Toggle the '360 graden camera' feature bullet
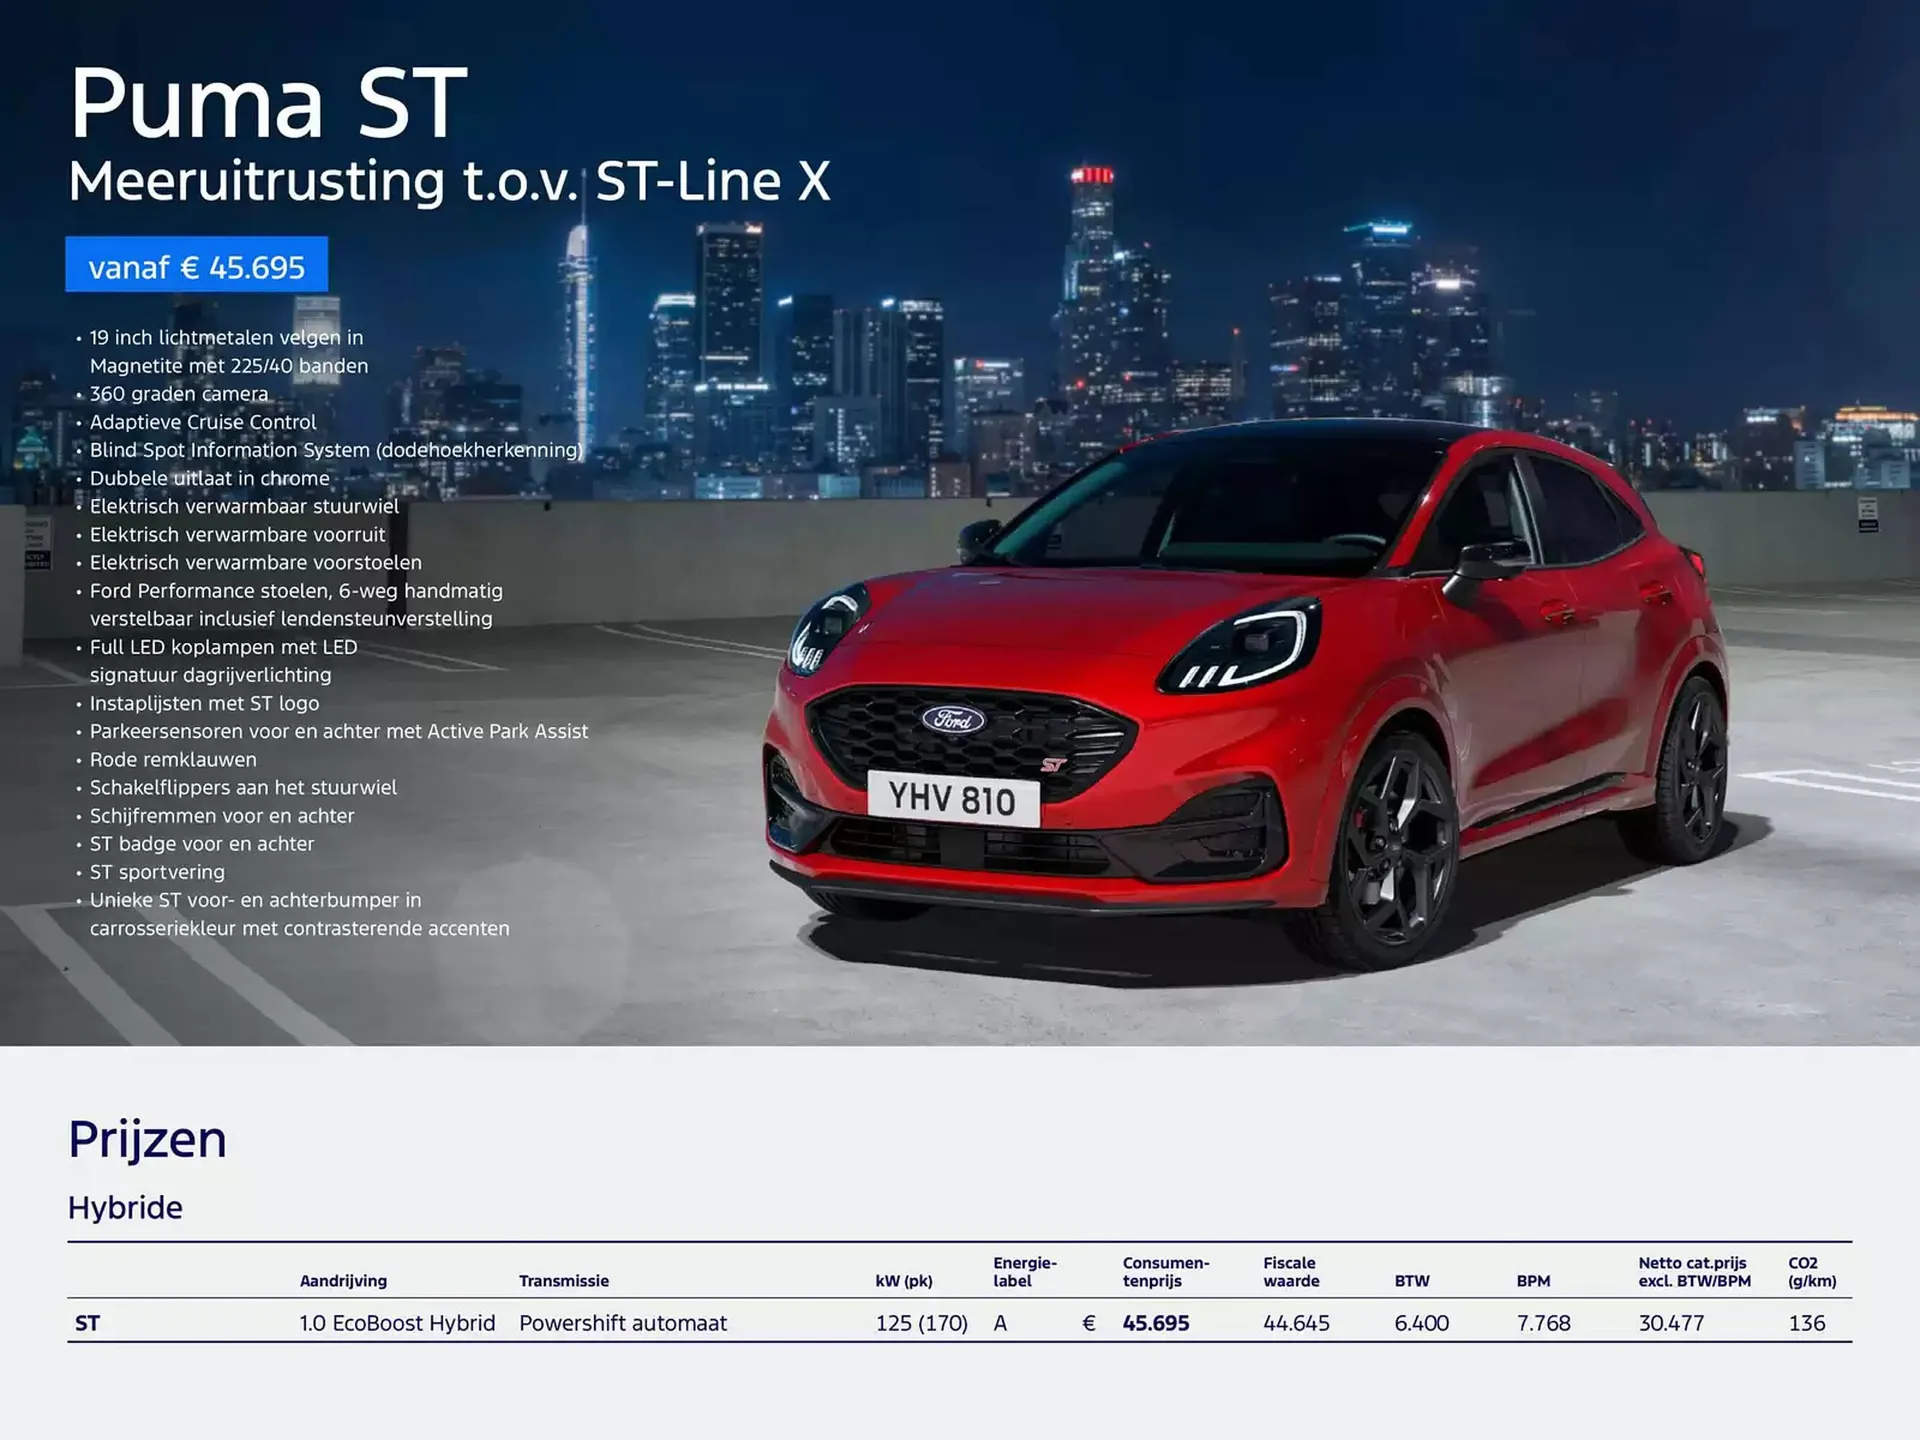 (x=178, y=393)
